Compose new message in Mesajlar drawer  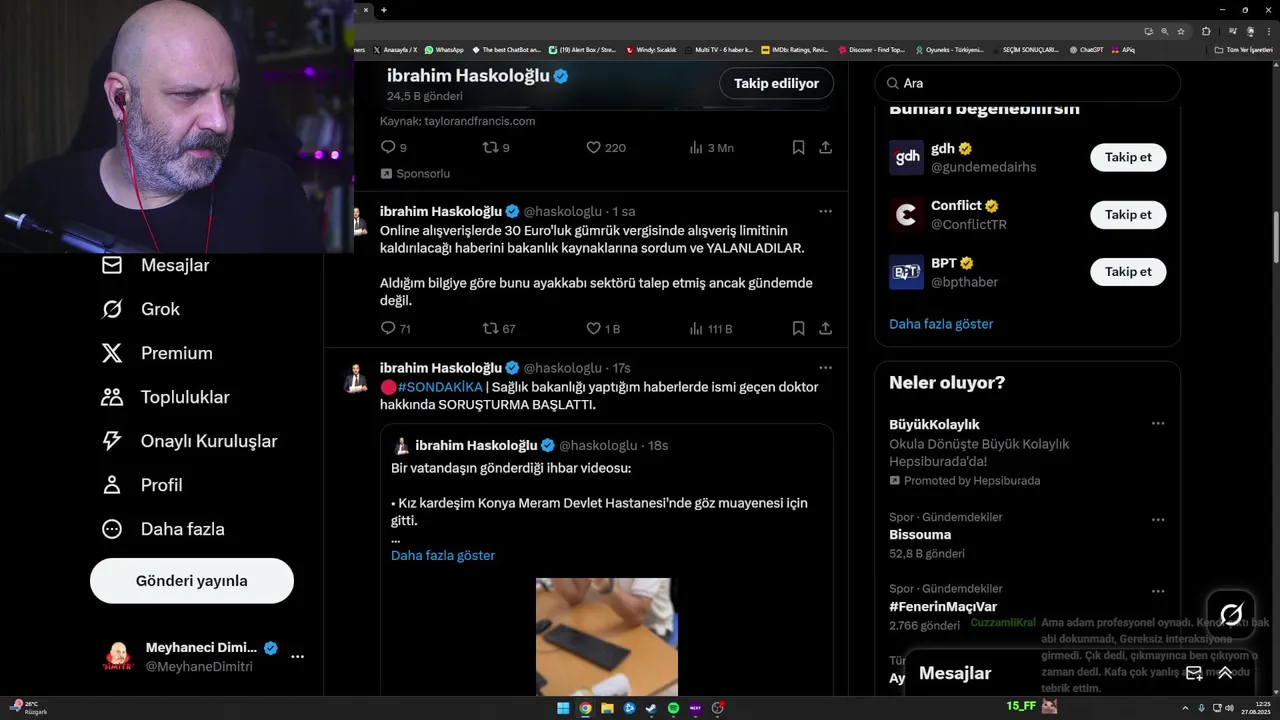(1194, 673)
